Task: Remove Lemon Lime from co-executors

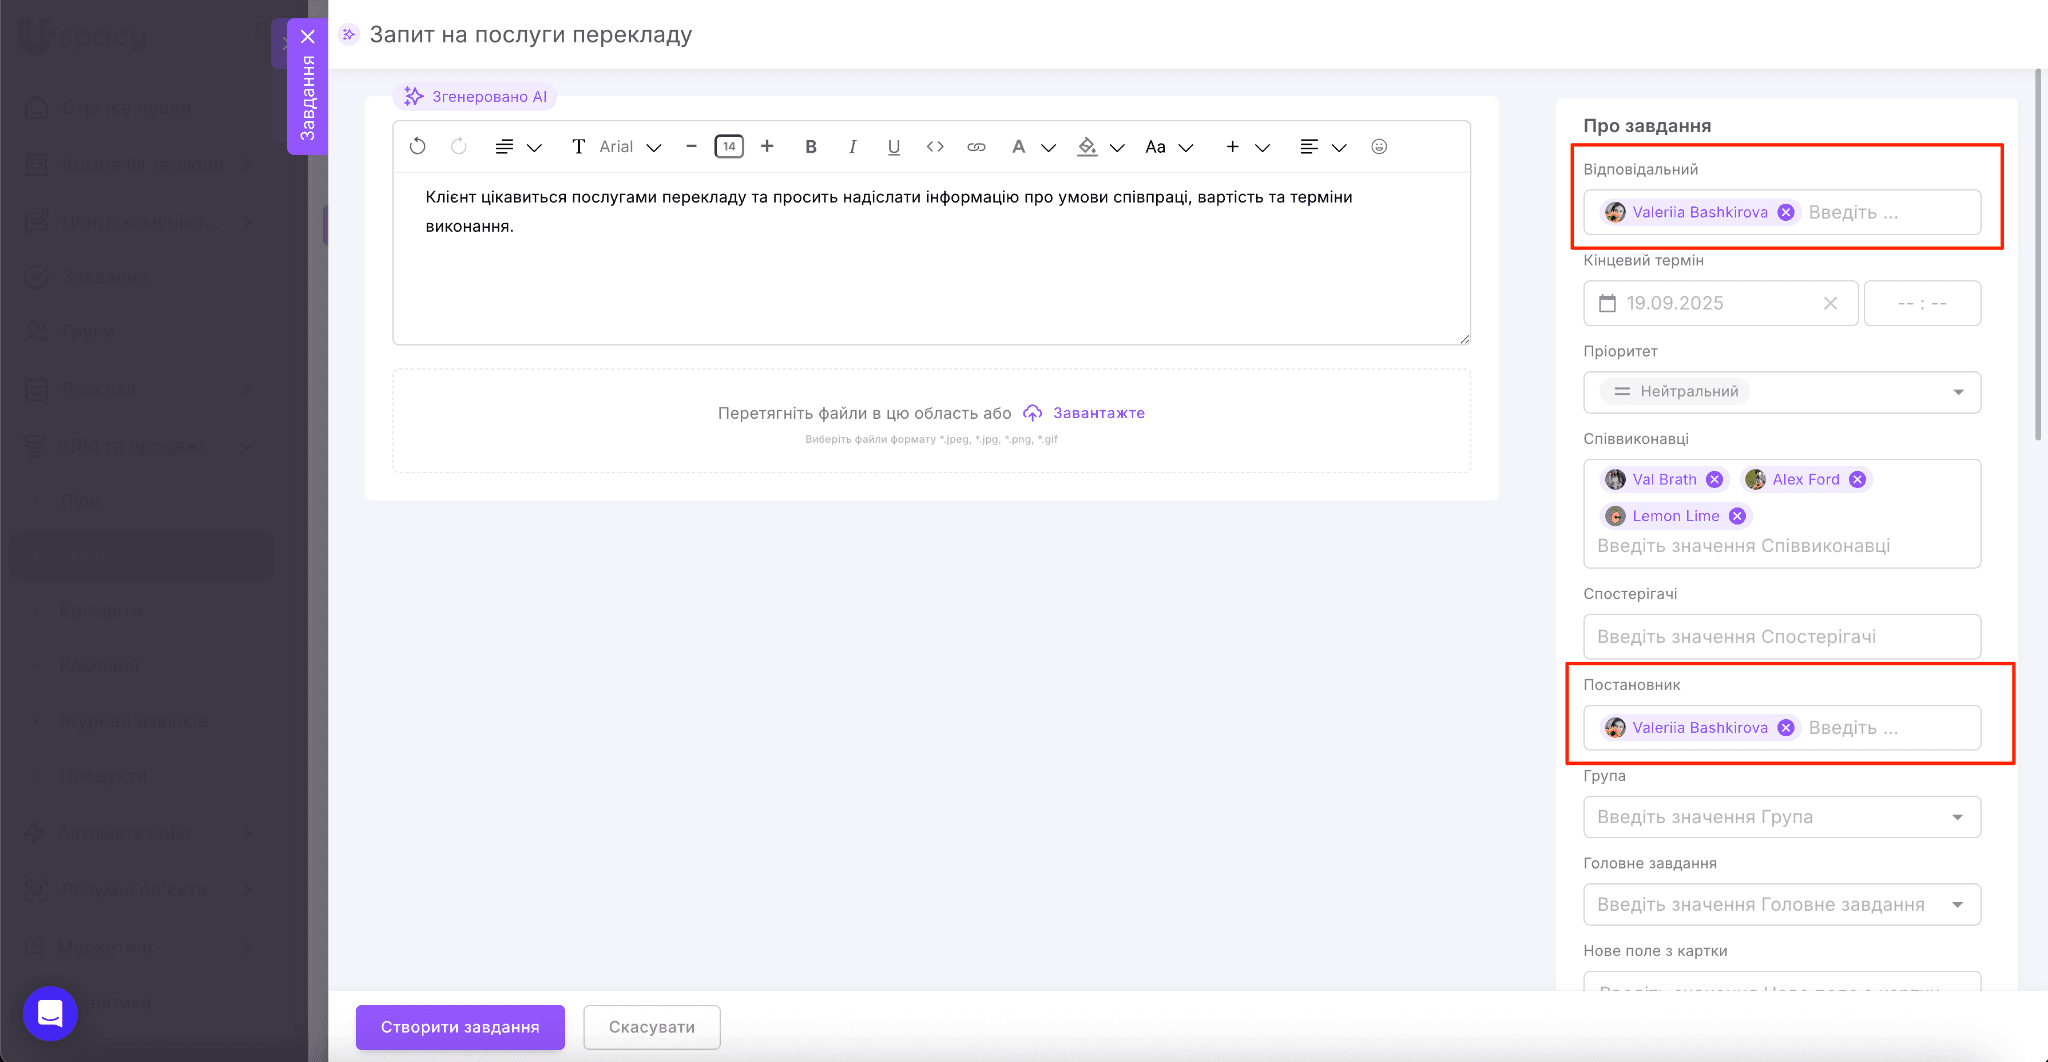Action: pyautogui.click(x=1737, y=516)
